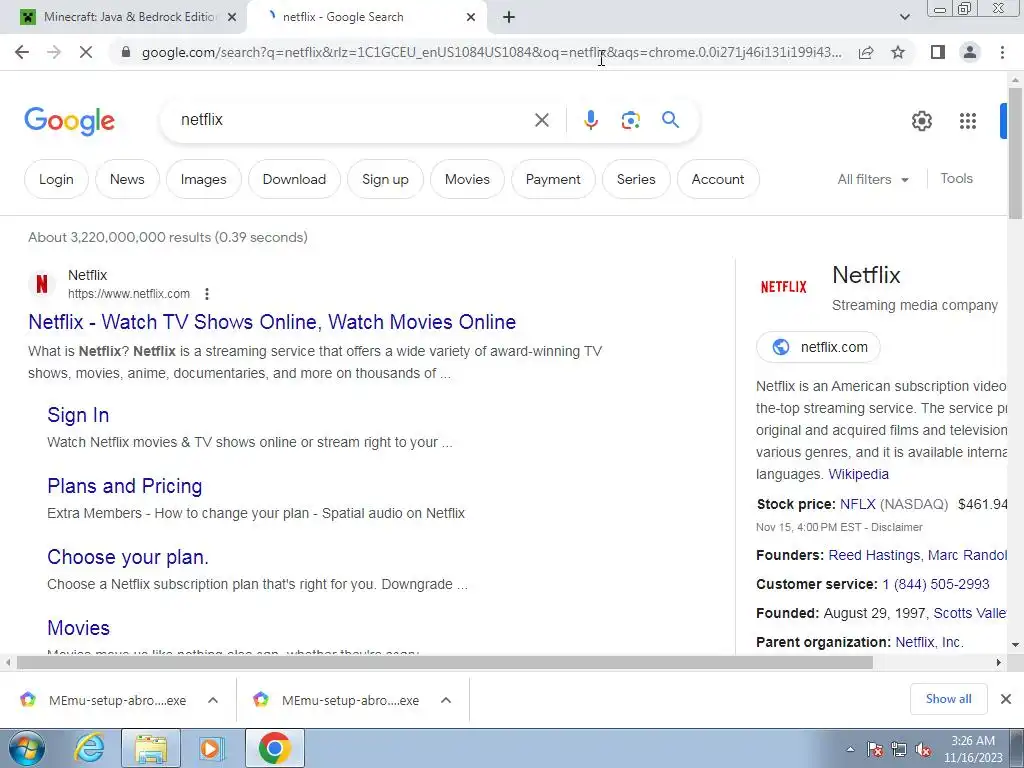This screenshot has width=1024, height=768.
Task: Open Netflix - Watch TV Shows Online result
Action: coord(272,322)
